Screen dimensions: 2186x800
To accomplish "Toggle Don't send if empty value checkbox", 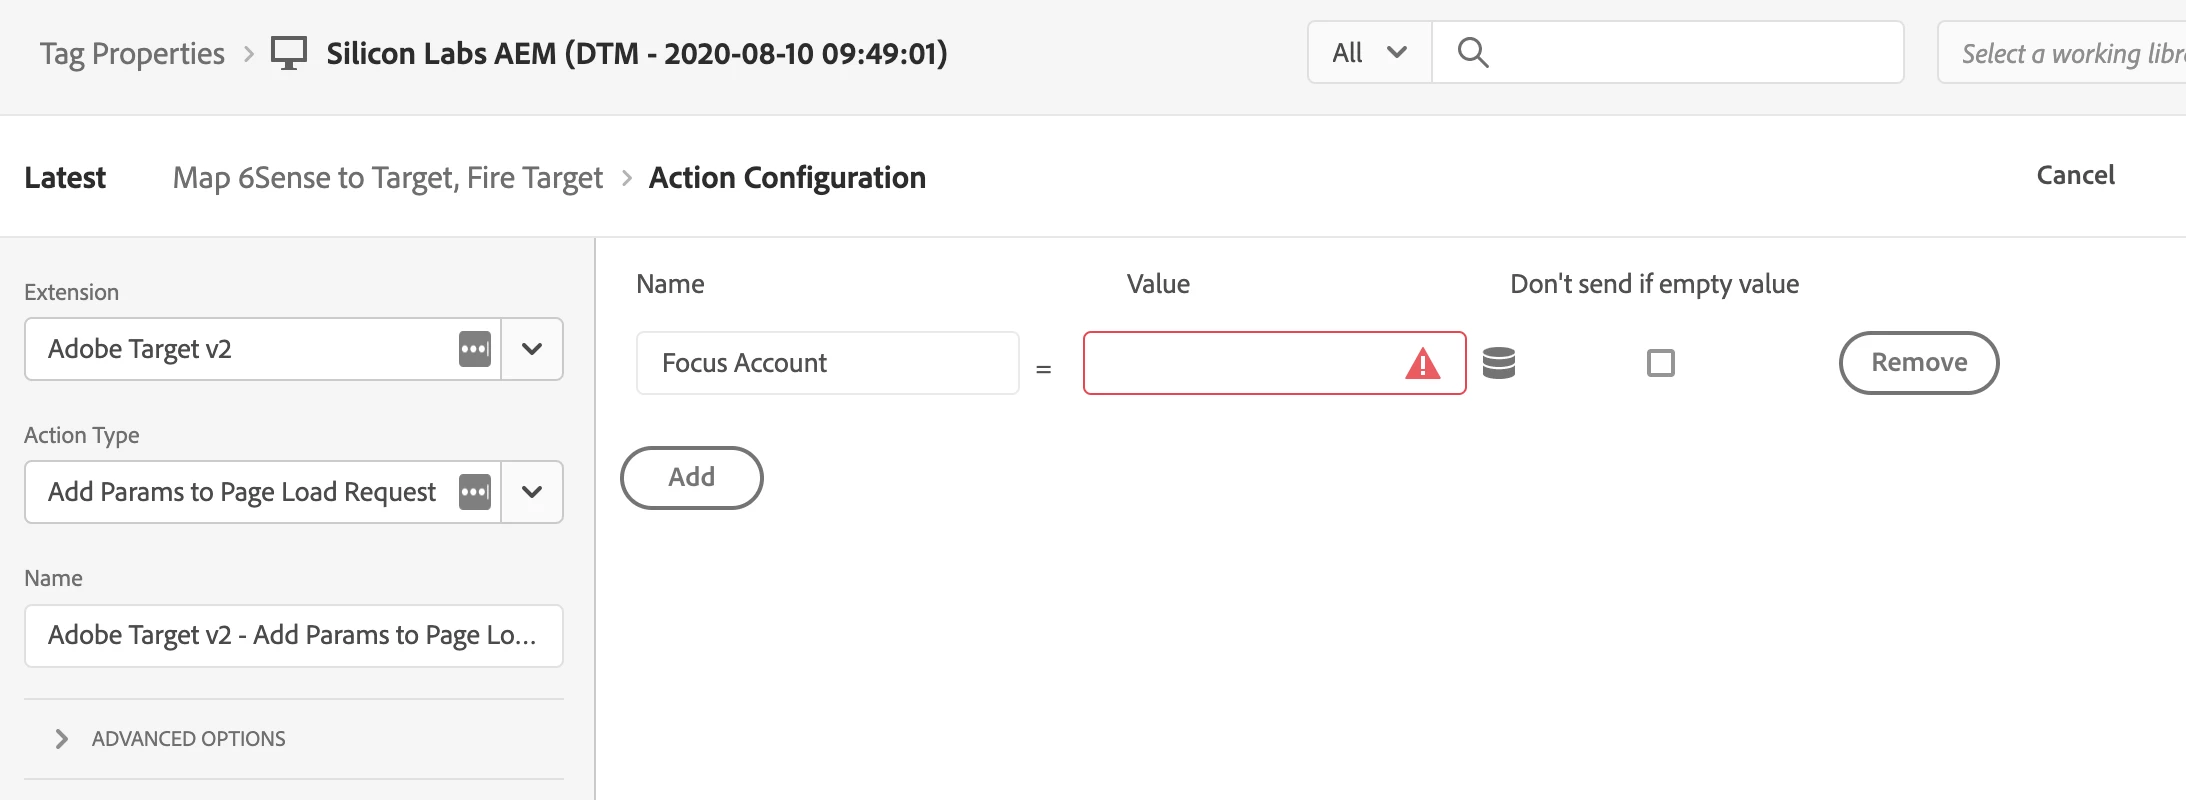I will click(x=1660, y=363).
